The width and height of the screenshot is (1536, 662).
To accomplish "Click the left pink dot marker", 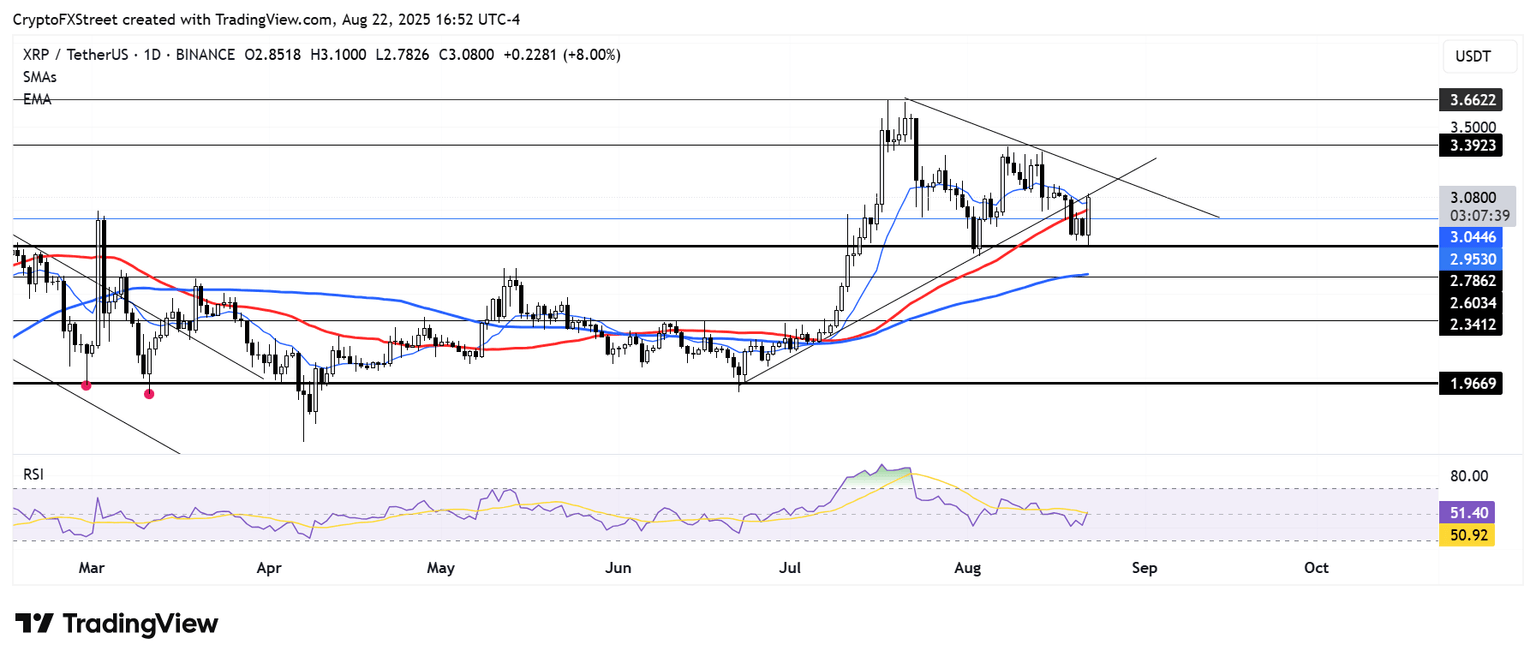I will (x=88, y=385).
